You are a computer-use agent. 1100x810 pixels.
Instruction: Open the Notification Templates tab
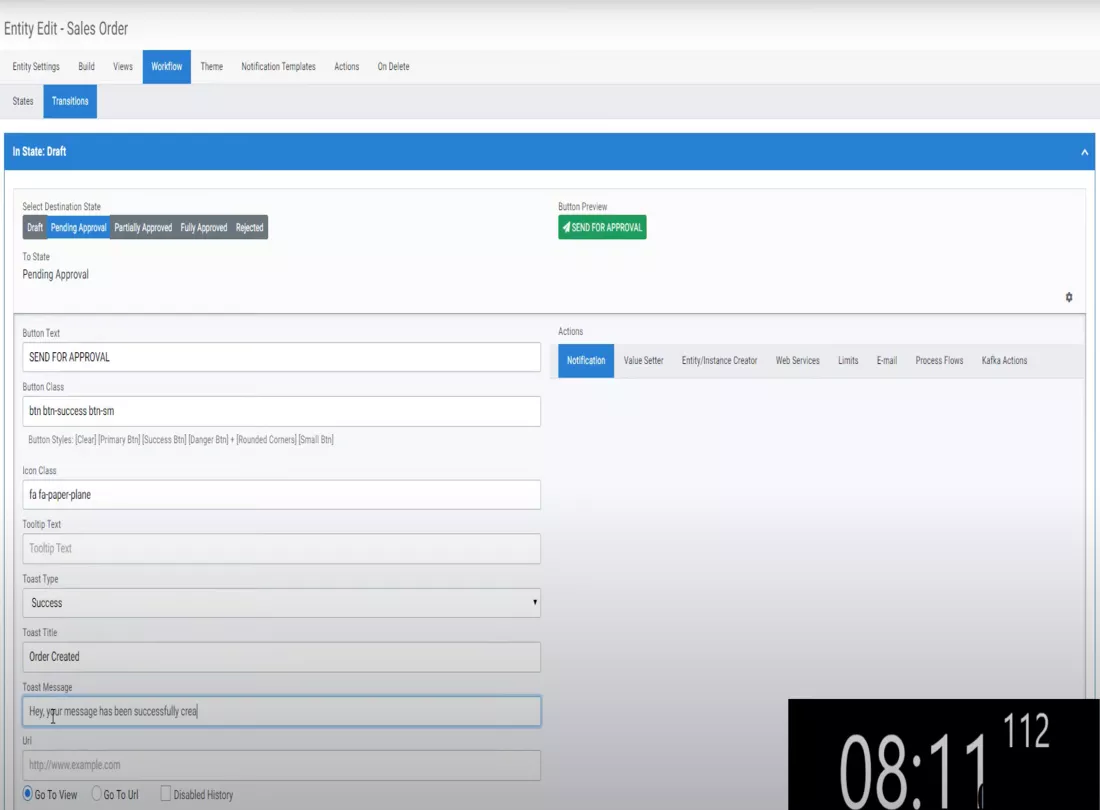[x=279, y=67]
